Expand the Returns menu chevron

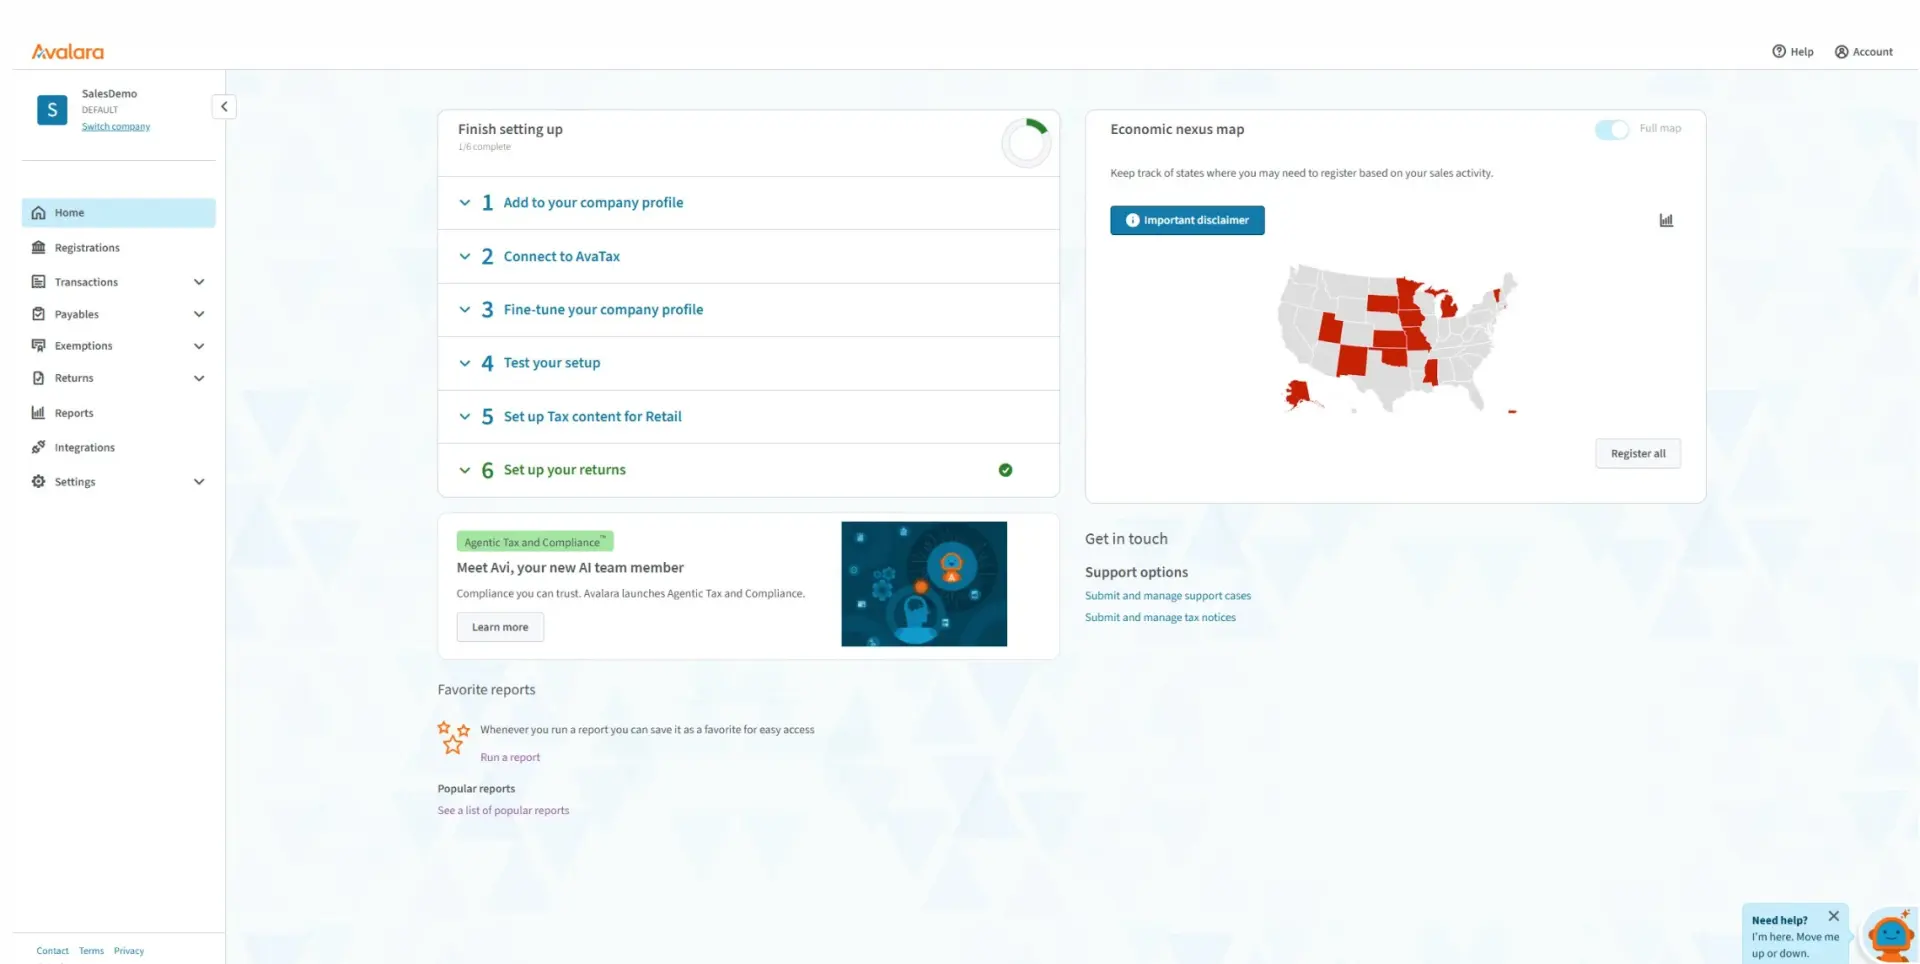pyautogui.click(x=199, y=378)
